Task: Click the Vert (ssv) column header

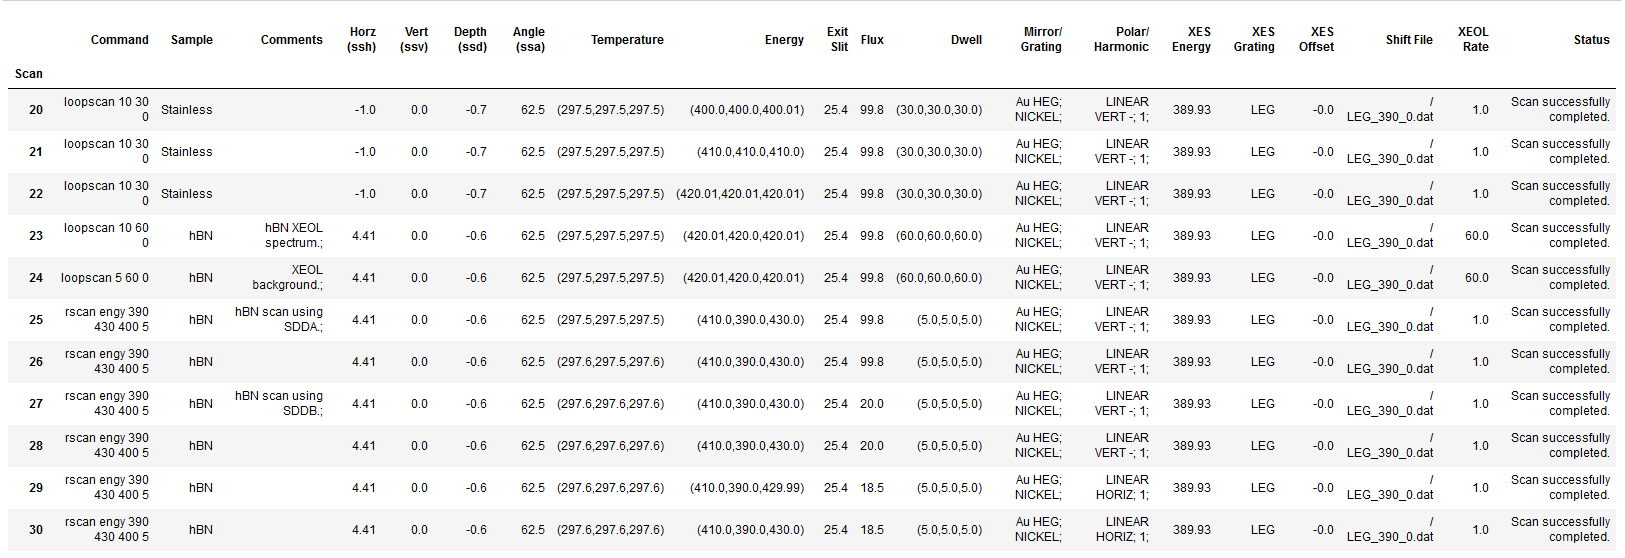Action: [x=414, y=39]
